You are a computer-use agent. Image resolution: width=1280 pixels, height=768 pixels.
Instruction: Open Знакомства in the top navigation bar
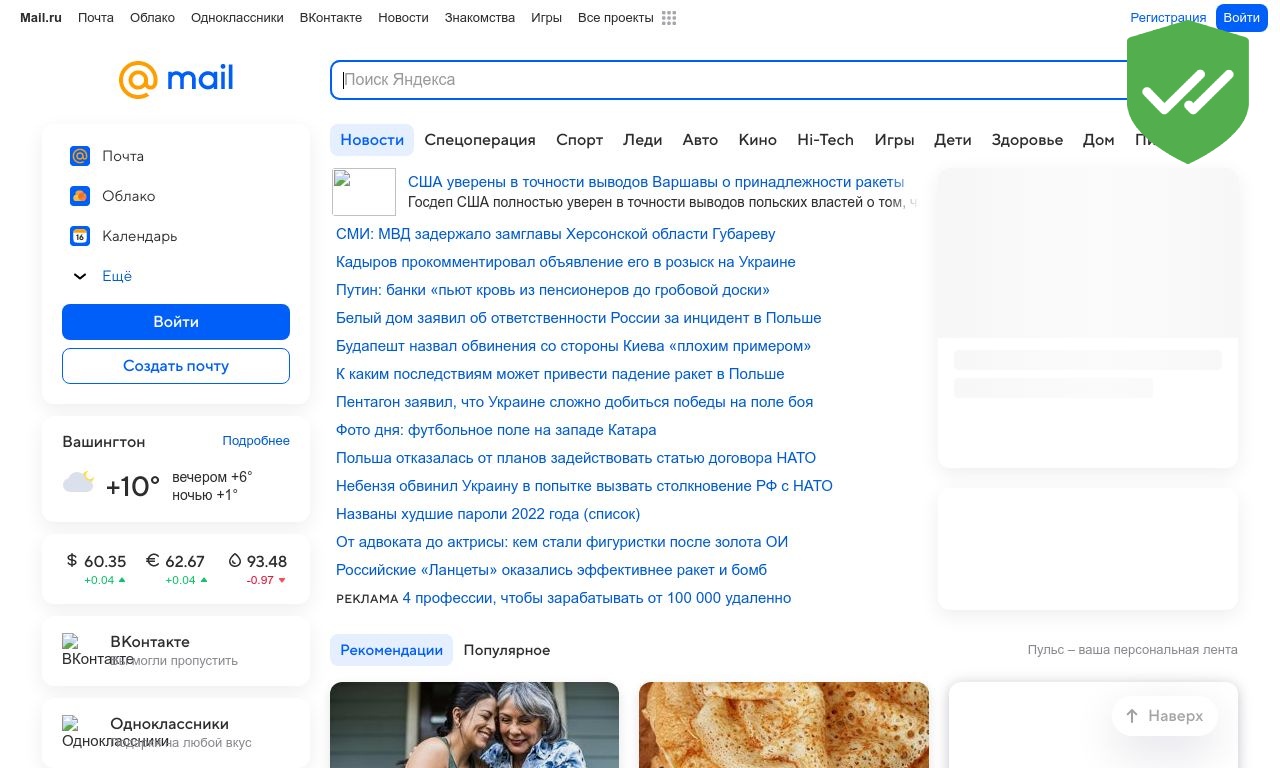tap(480, 18)
